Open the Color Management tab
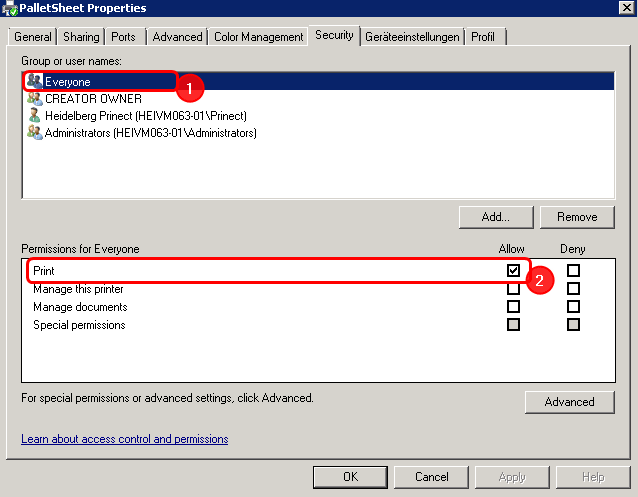This screenshot has height=497, width=638. tap(258, 37)
